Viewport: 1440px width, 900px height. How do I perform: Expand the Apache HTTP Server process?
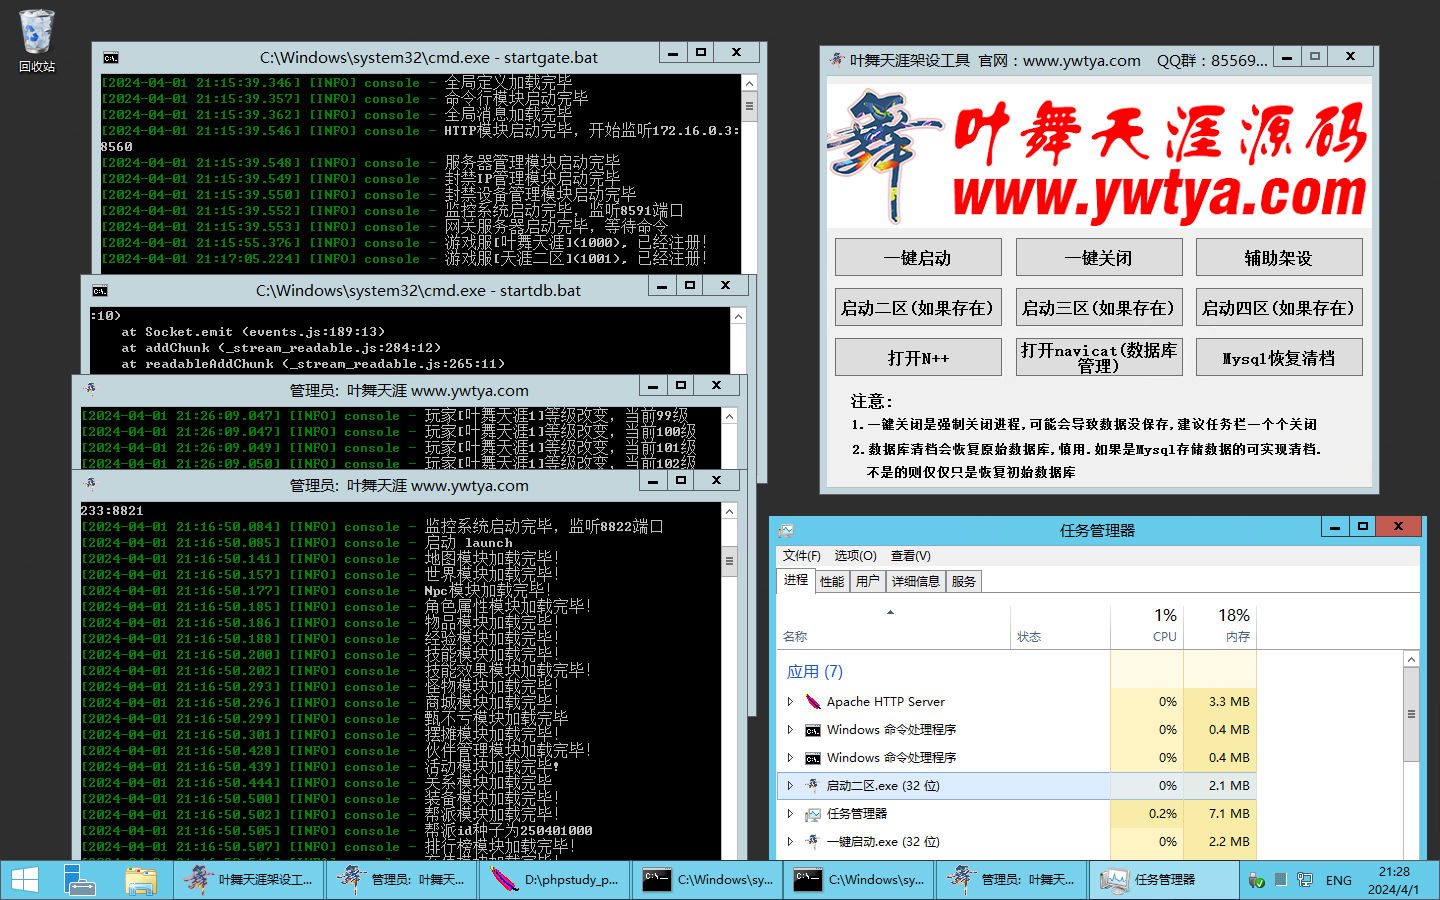click(790, 702)
